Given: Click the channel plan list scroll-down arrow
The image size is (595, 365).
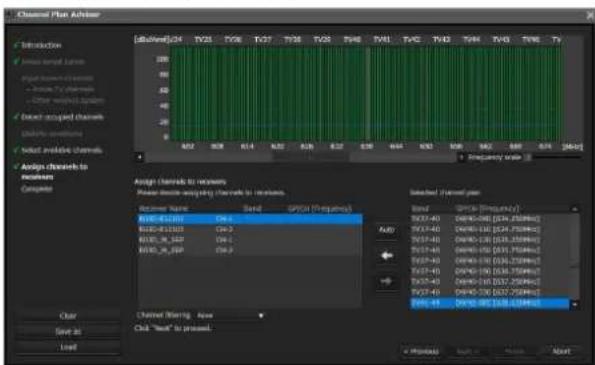Looking at the screenshot, I should (x=576, y=304).
